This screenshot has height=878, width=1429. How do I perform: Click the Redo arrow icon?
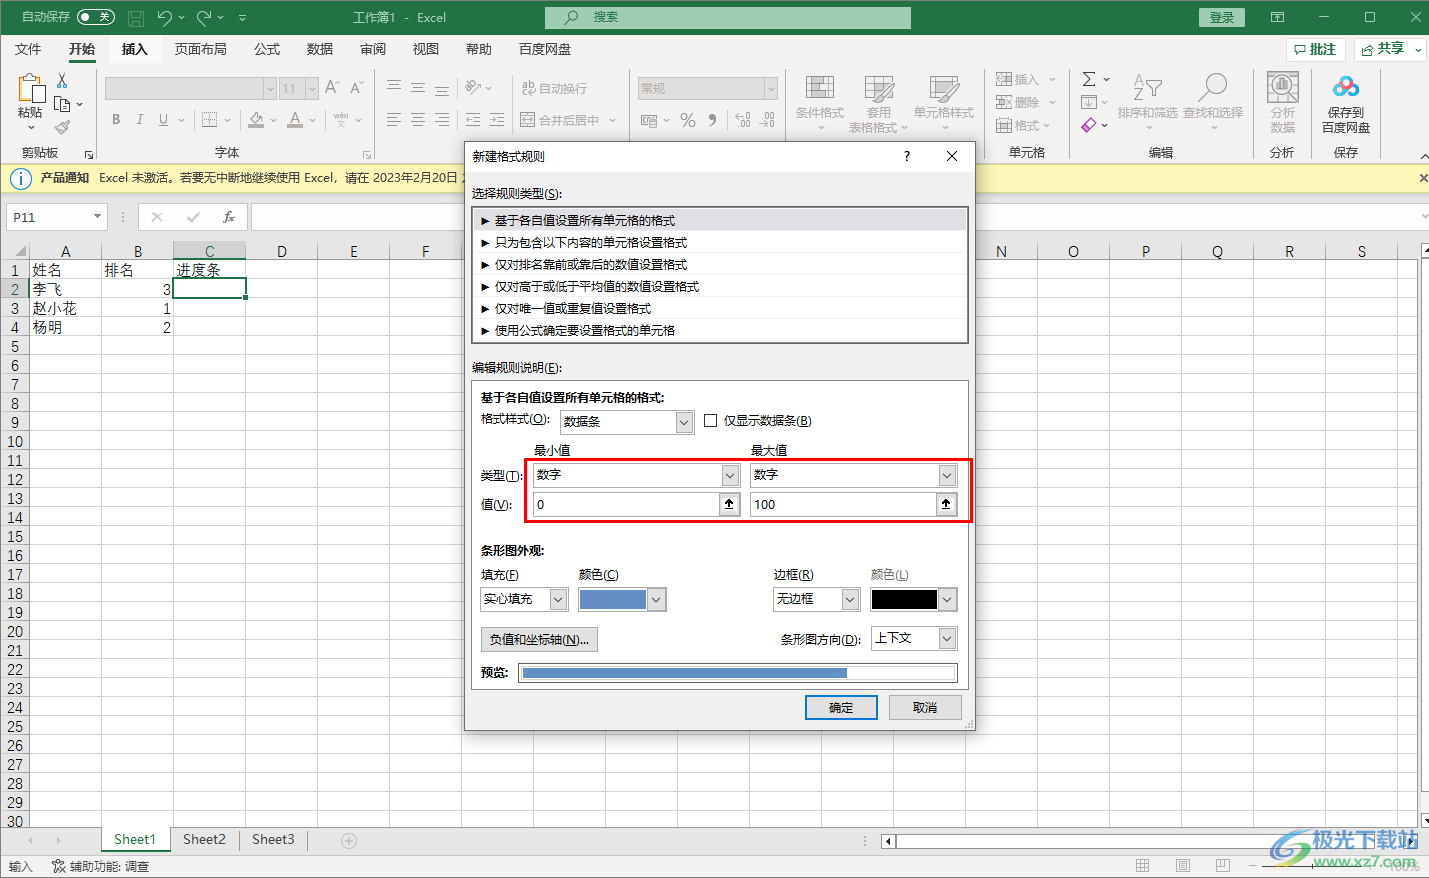pos(204,17)
